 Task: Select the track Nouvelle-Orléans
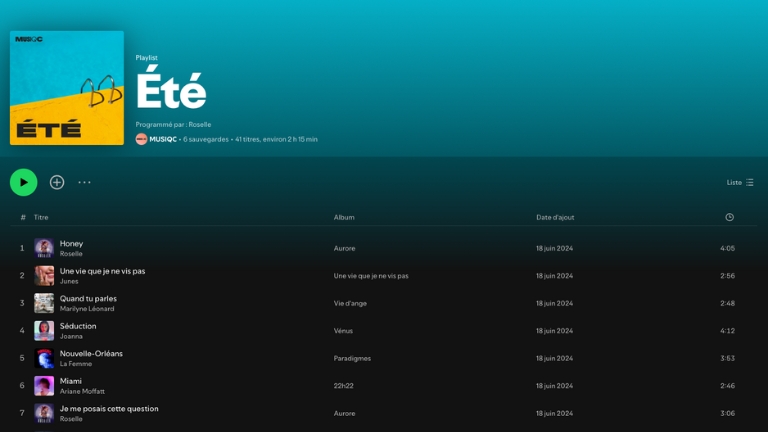click(91, 353)
